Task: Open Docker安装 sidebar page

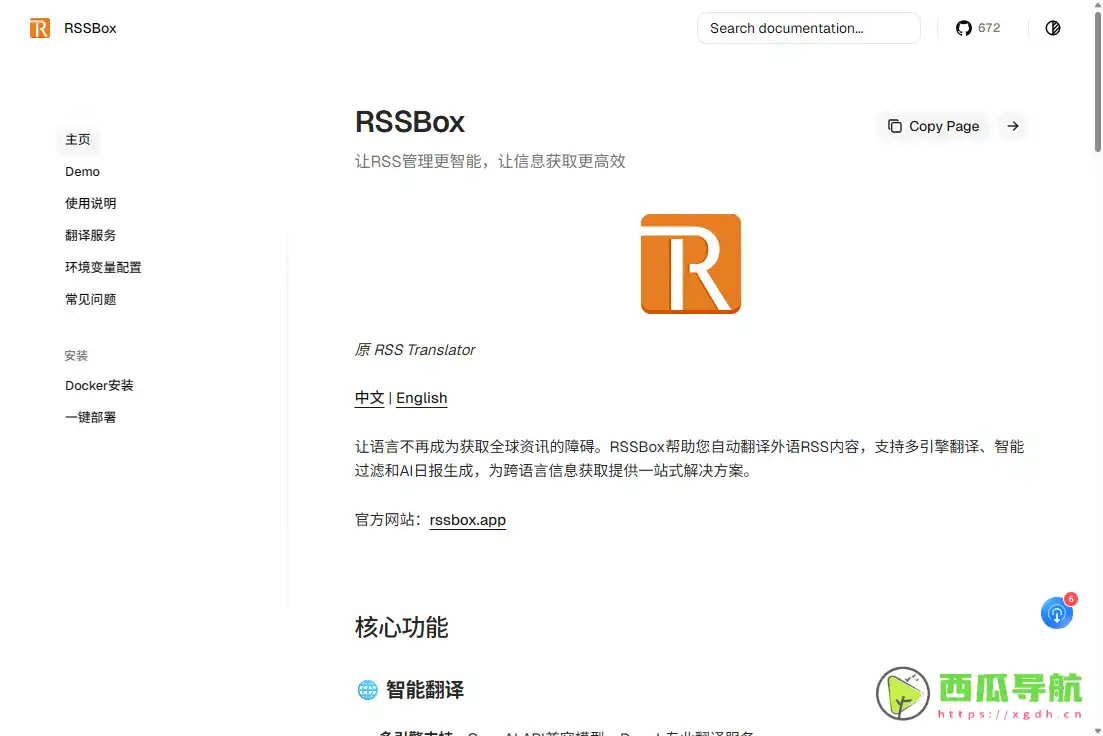Action: coord(99,386)
